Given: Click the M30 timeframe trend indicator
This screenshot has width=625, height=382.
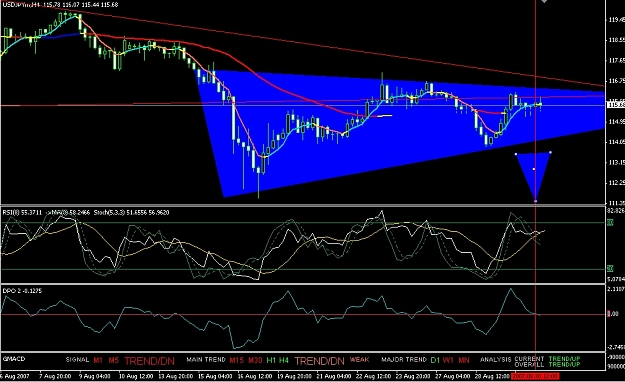Looking at the screenshot, I should coord(255,360).
